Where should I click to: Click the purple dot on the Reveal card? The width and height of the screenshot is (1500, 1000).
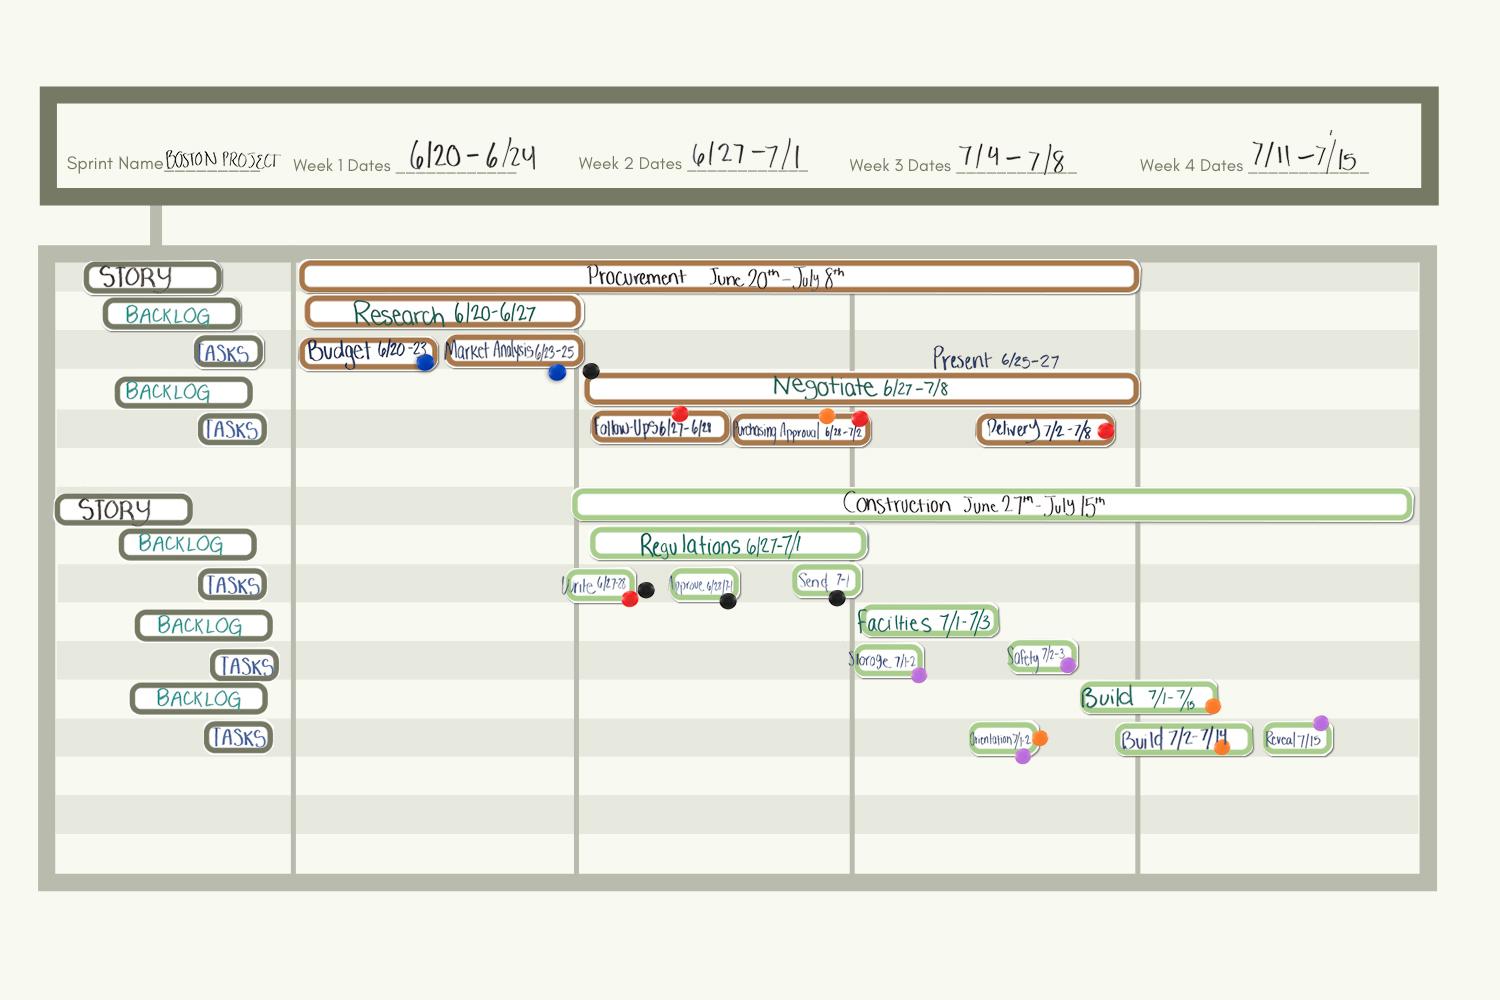click(1321, 723)
